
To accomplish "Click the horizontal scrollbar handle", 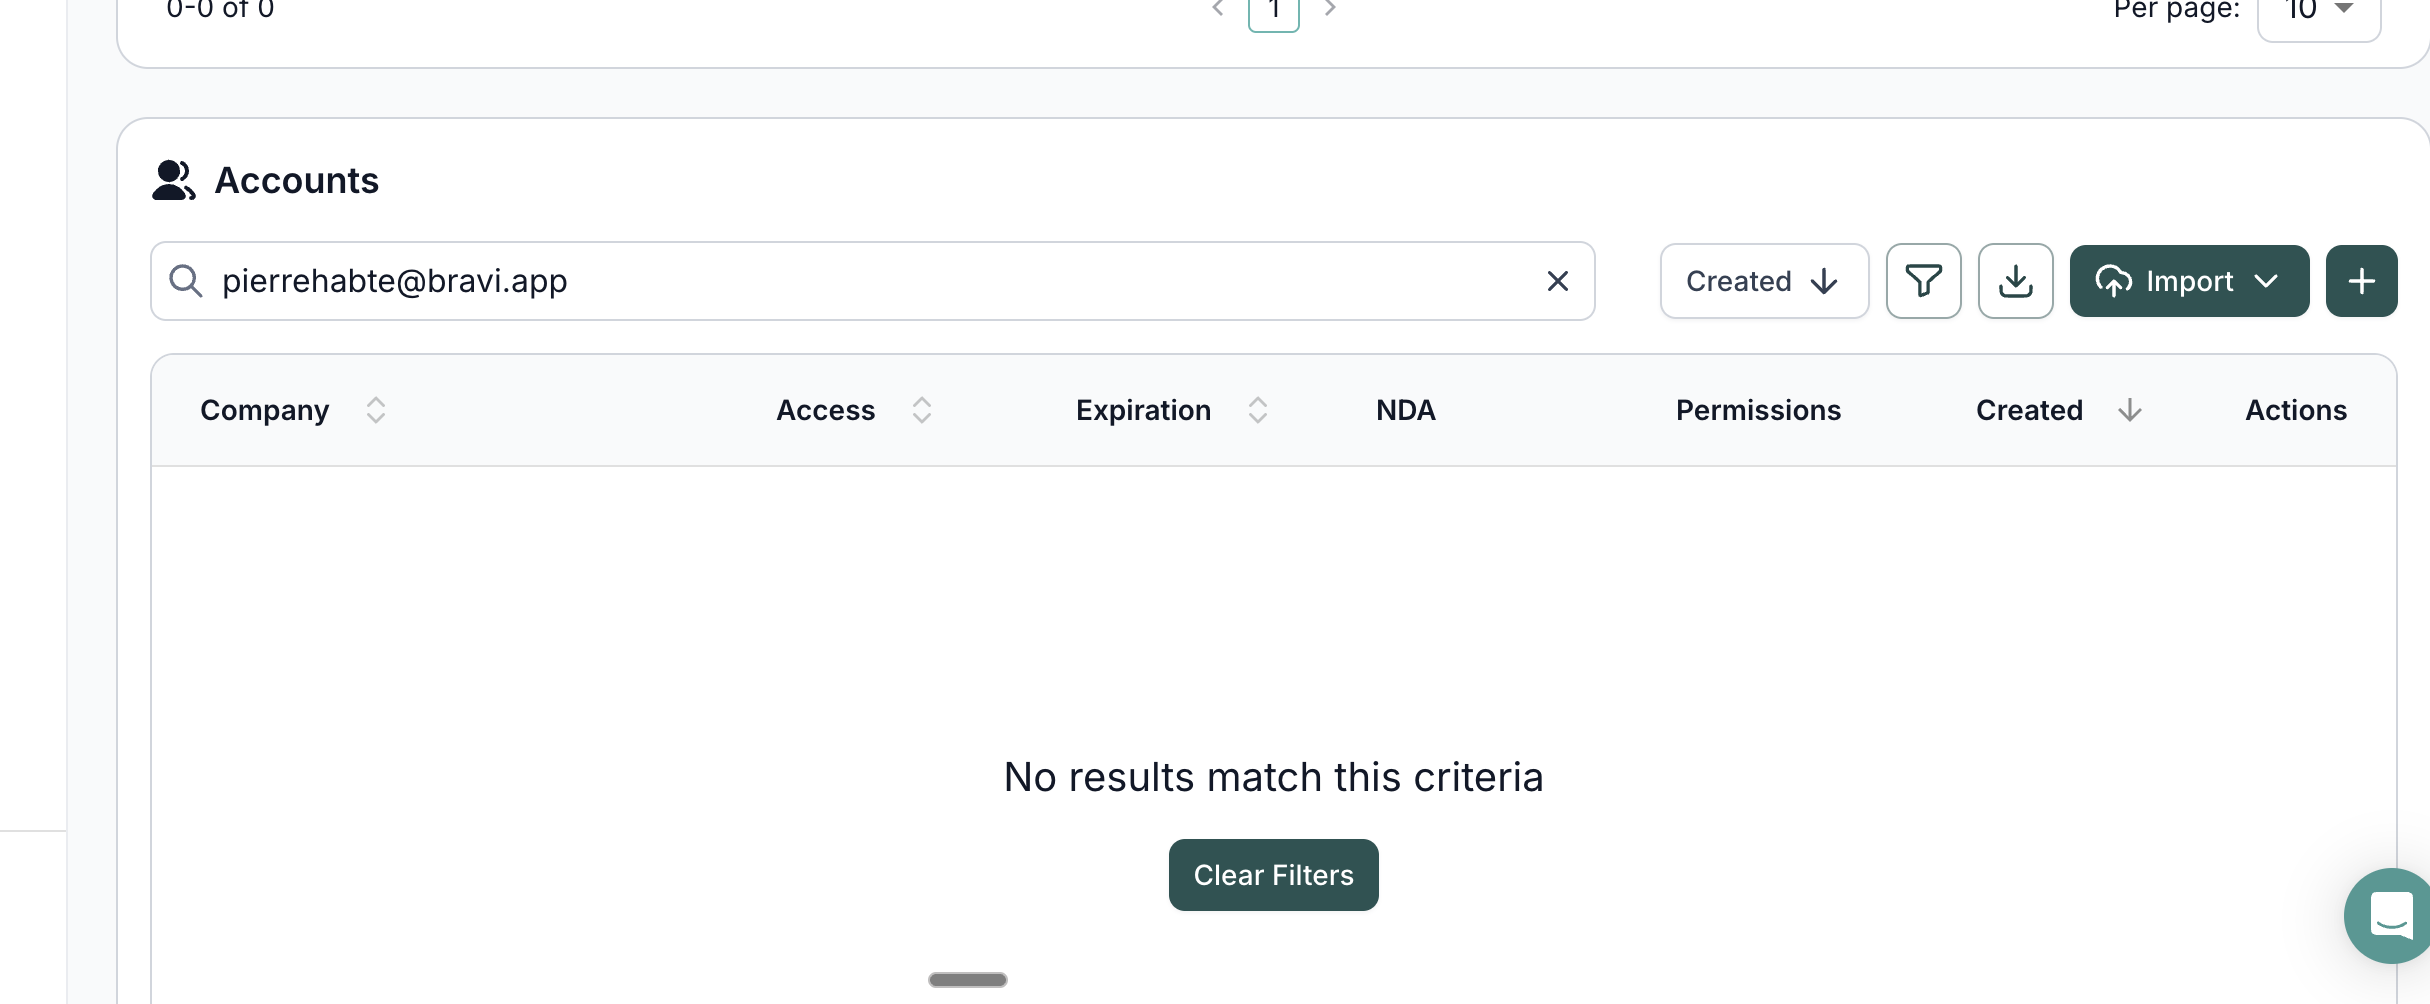I will [967, 979].
